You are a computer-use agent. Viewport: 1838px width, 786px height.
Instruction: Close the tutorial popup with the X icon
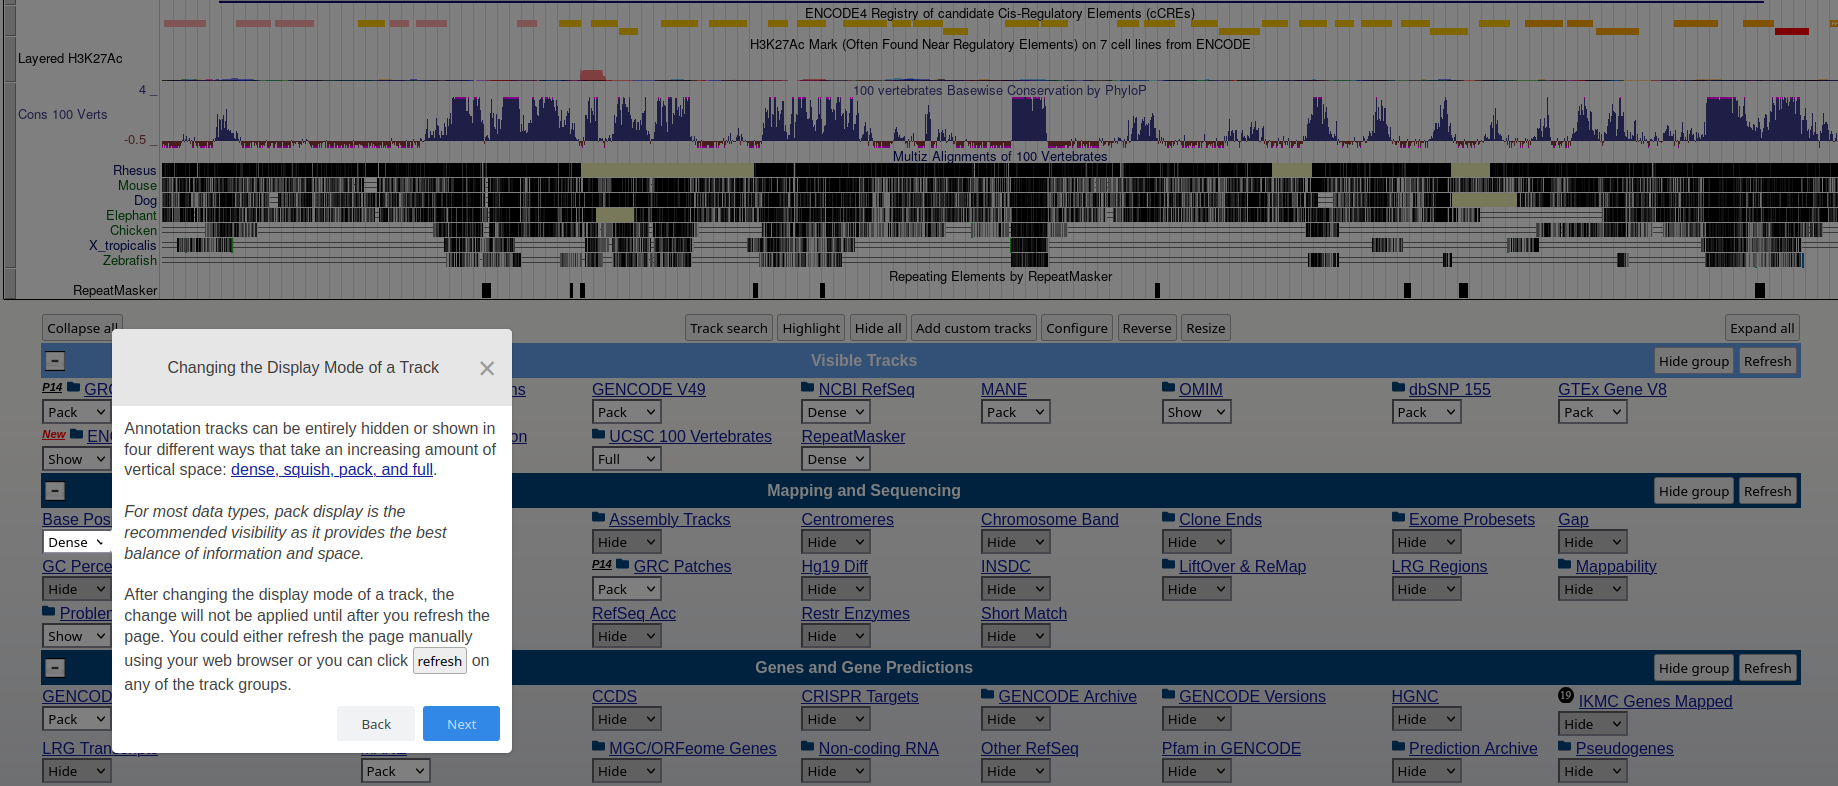pos(487,368)
